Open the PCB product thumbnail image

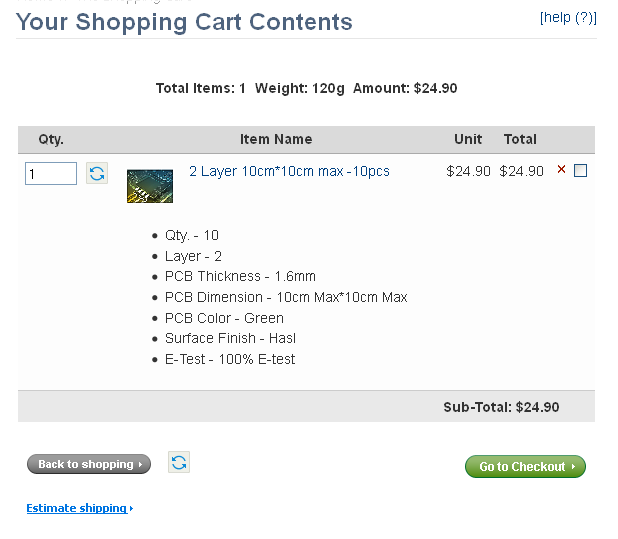click(x=150, y=186)
